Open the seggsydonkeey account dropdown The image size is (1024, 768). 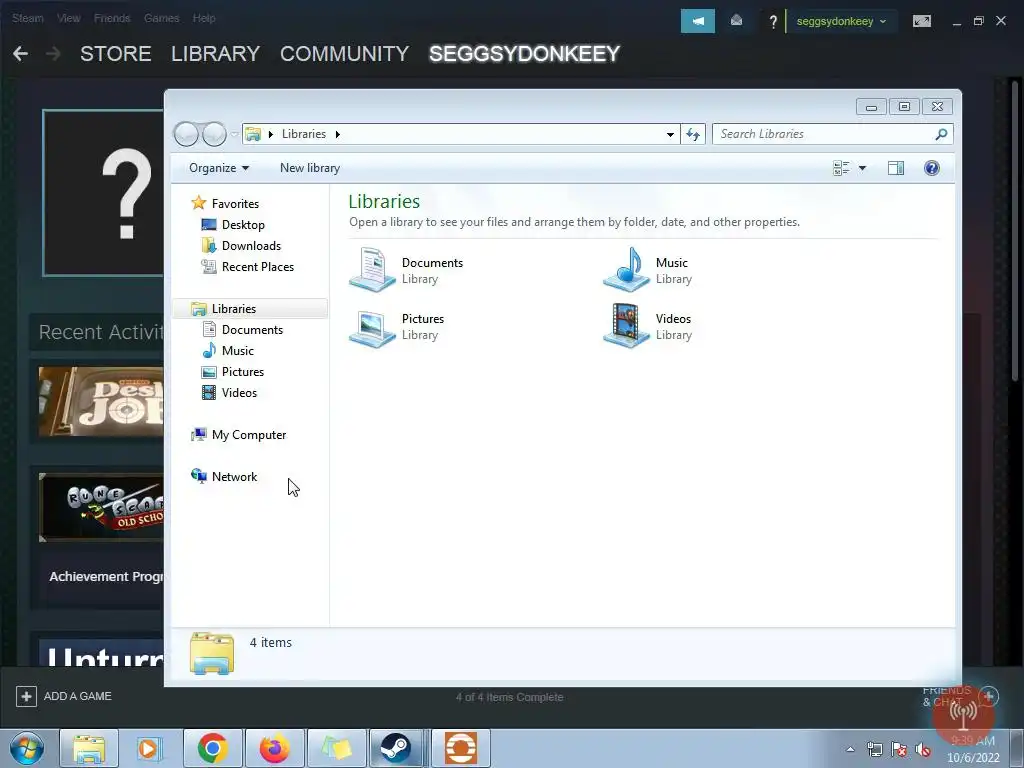tap(841, 22)
